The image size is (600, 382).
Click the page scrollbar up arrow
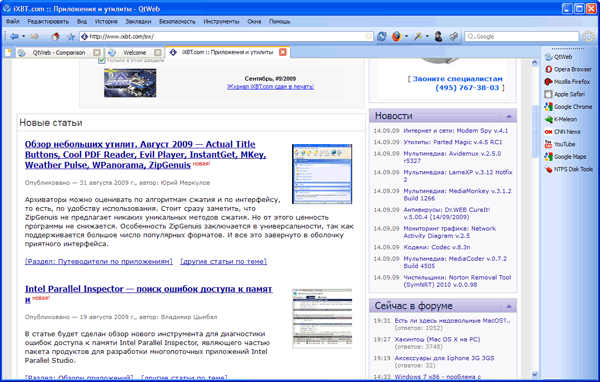pos(535,63)
